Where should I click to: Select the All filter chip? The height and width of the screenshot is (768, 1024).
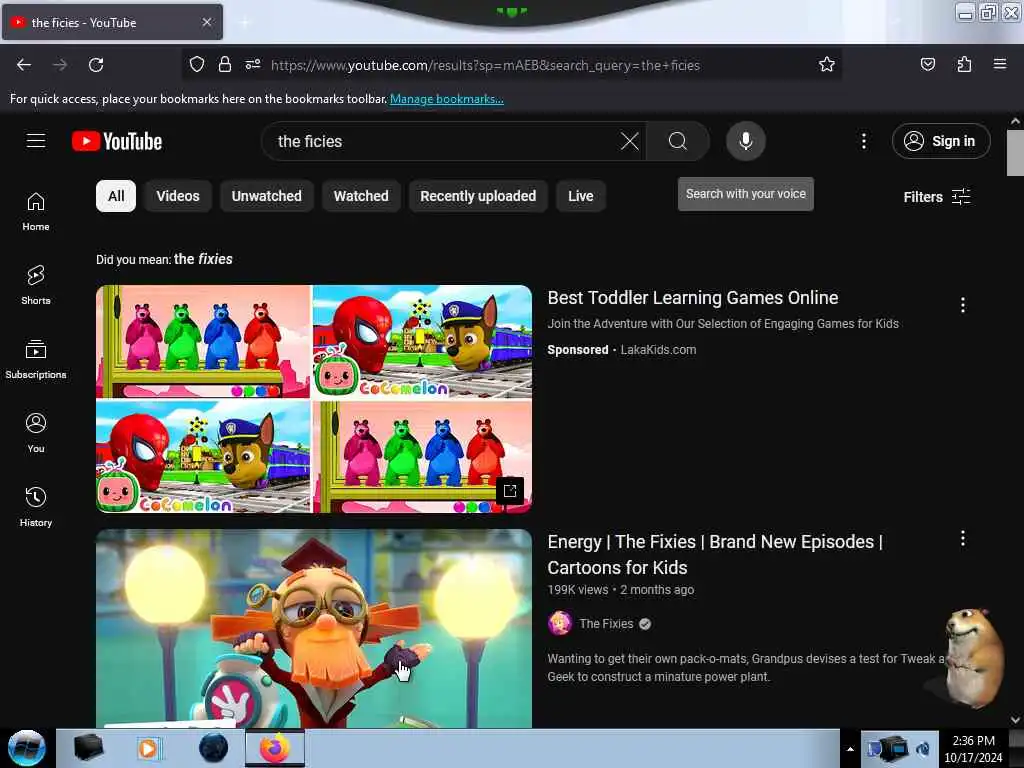116,196
